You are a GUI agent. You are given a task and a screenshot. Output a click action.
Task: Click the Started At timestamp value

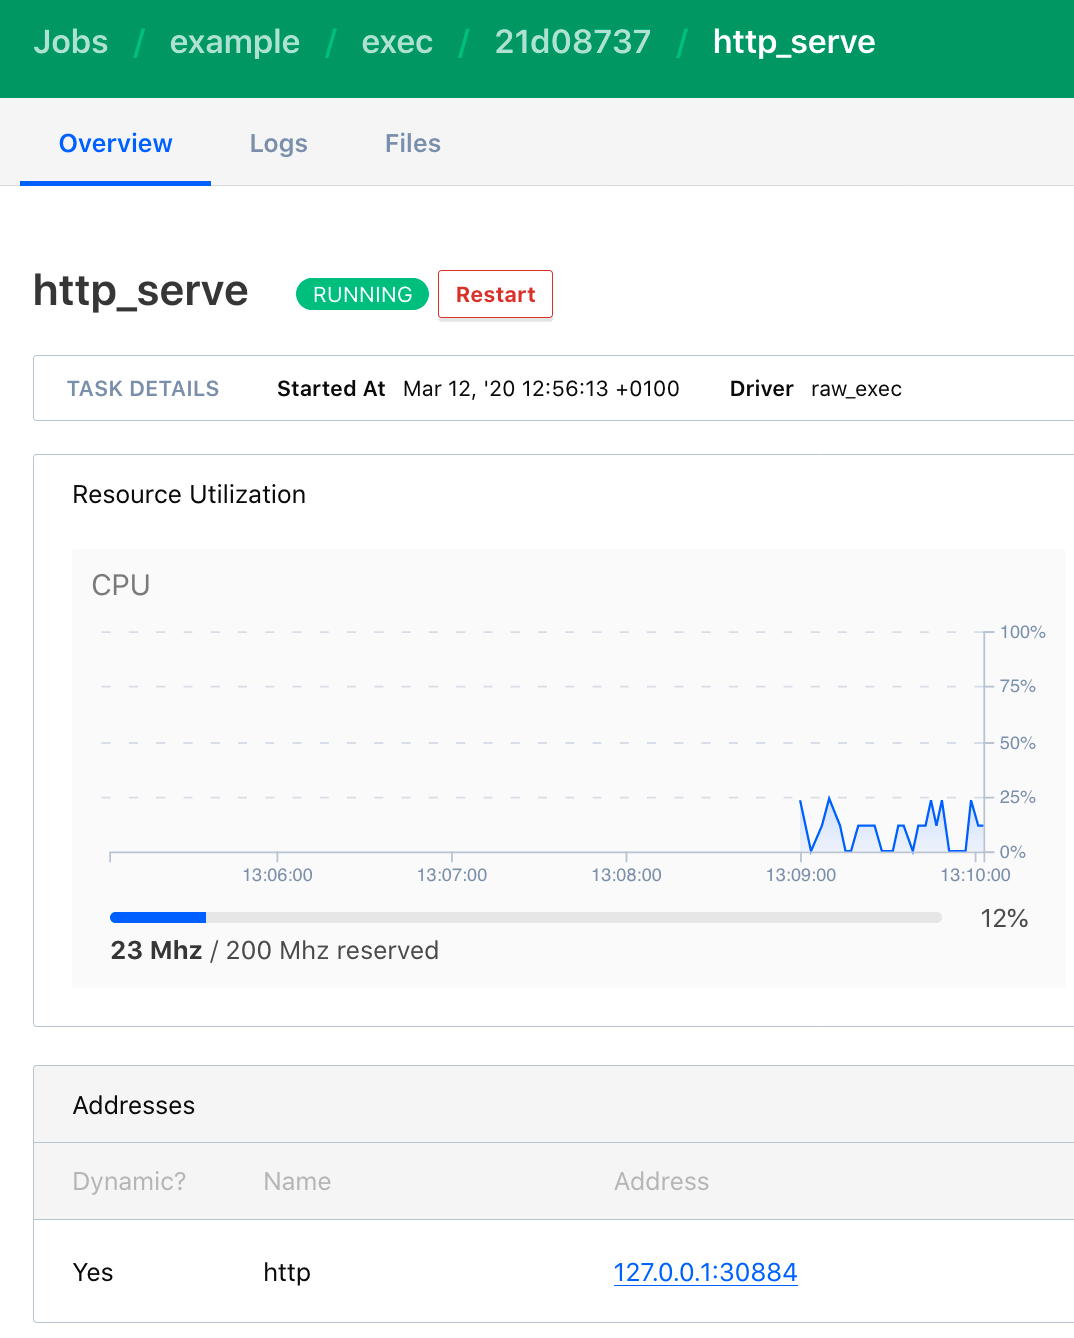coord(541,388)
